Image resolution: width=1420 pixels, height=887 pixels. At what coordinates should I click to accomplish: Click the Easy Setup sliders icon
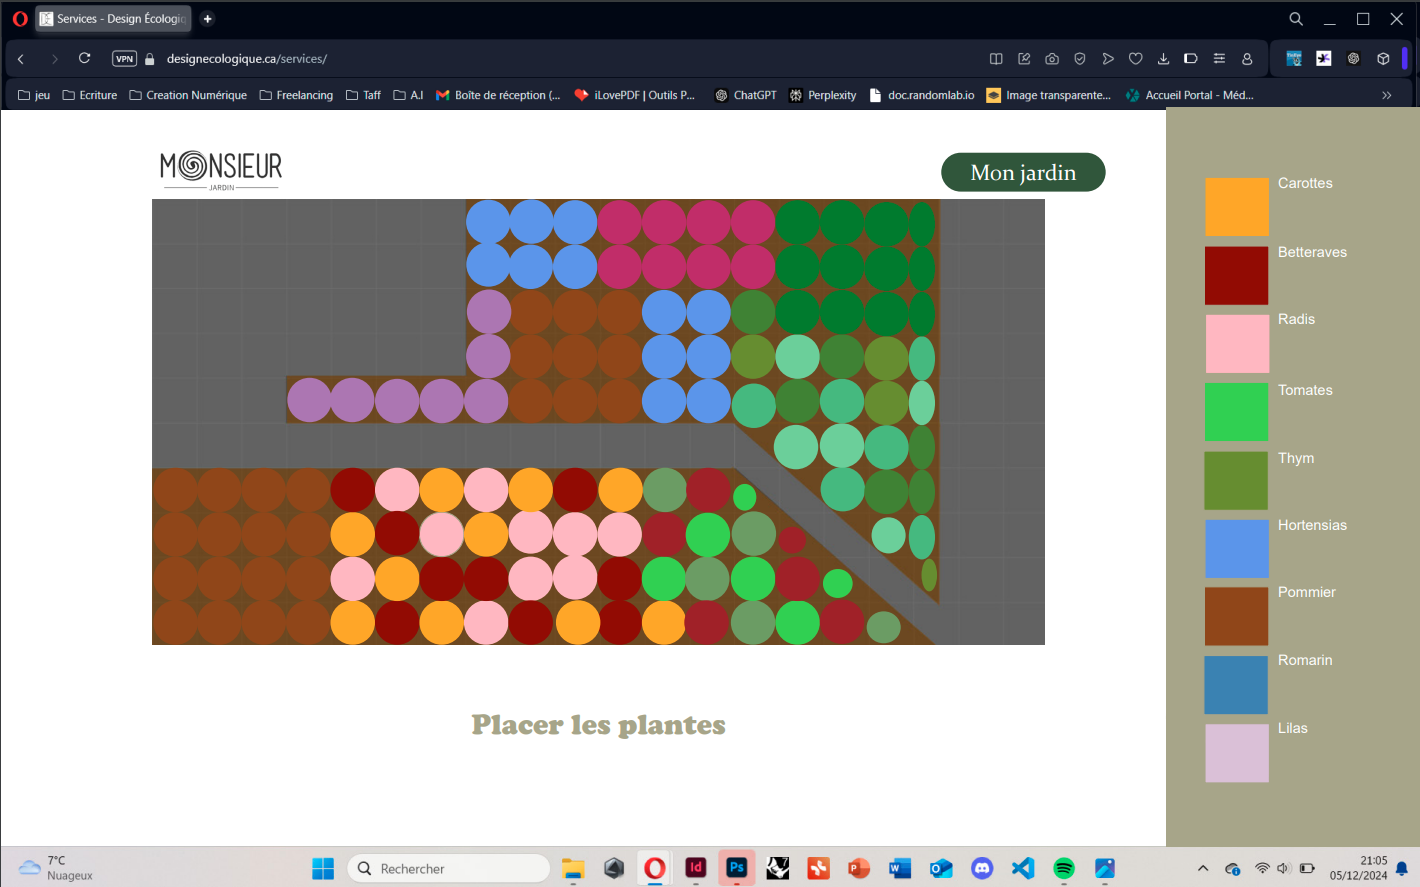coord(1219,59)
